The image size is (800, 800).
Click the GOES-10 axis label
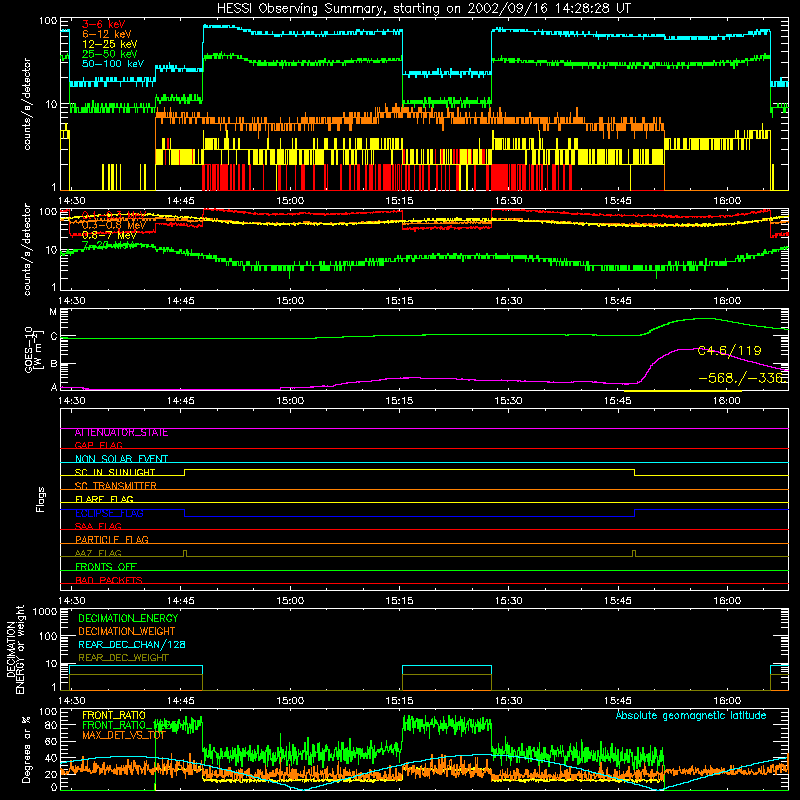point(33,349)
